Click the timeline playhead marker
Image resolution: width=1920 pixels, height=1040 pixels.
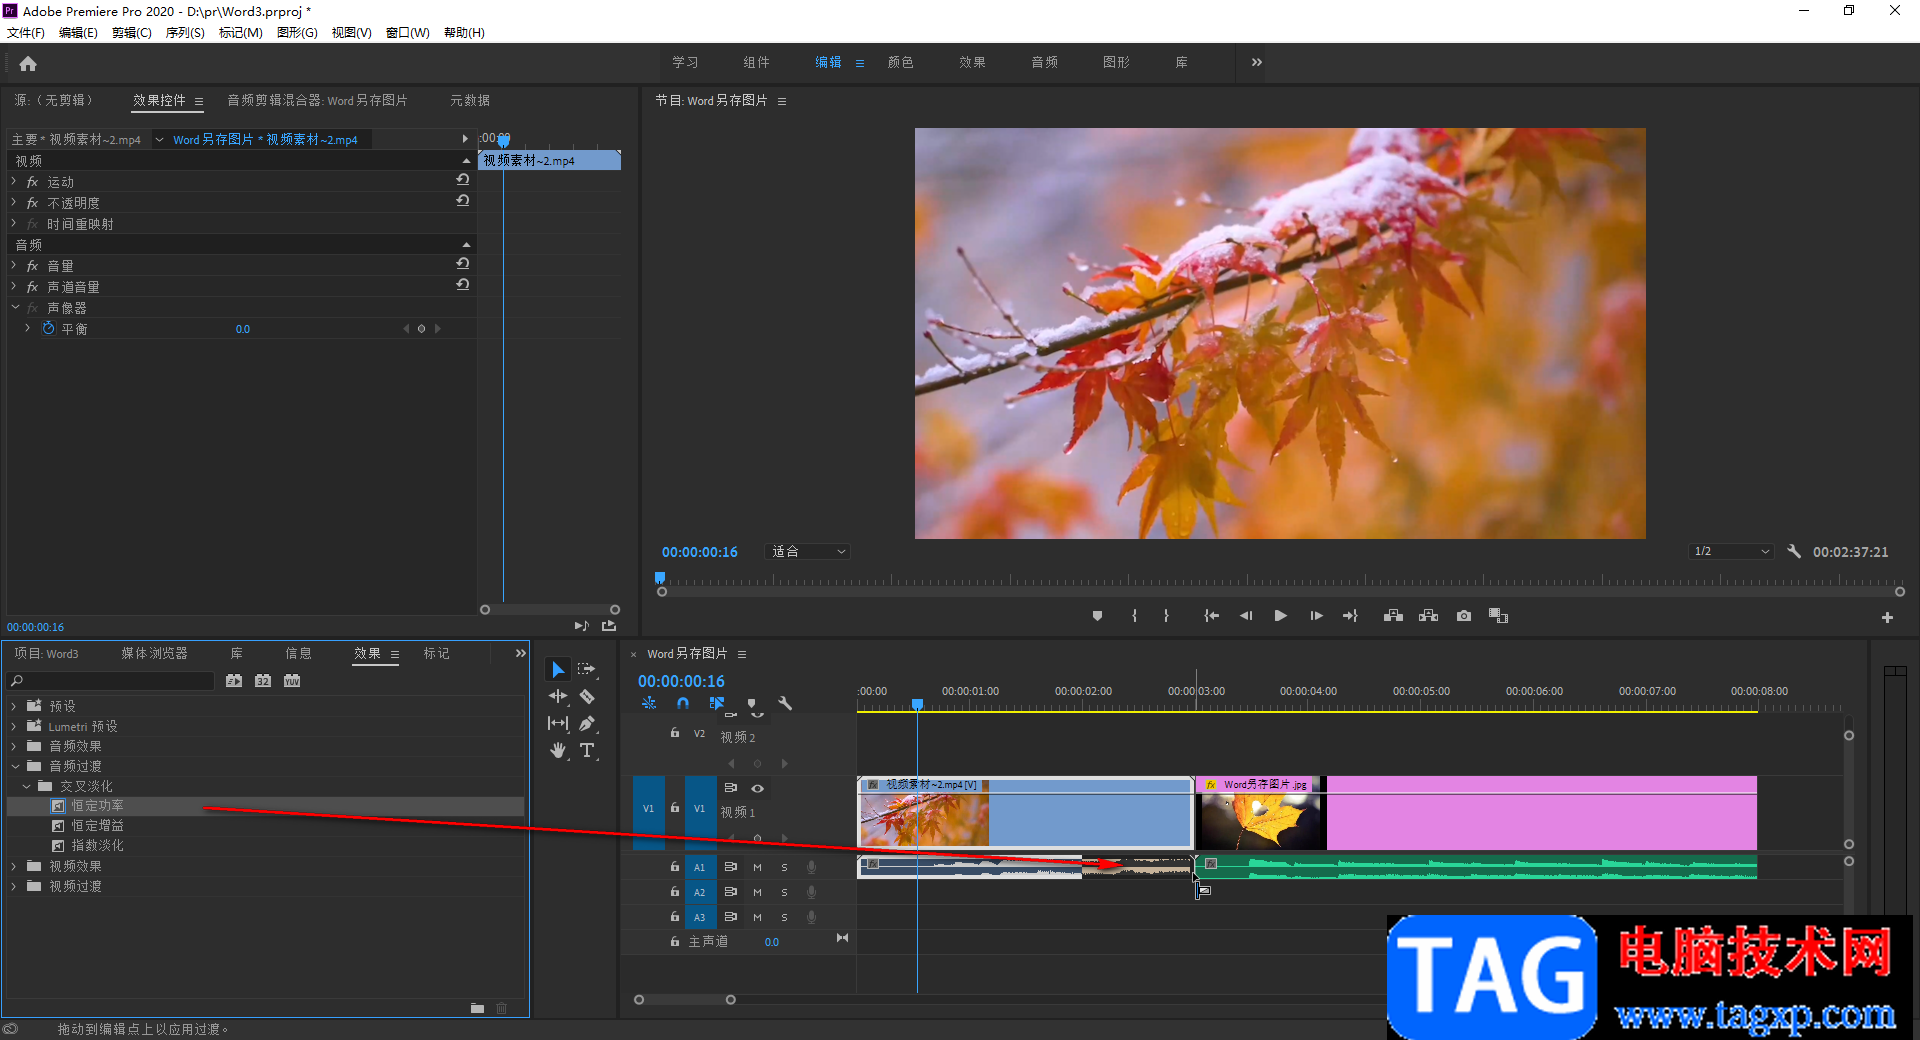pos(917,705)
